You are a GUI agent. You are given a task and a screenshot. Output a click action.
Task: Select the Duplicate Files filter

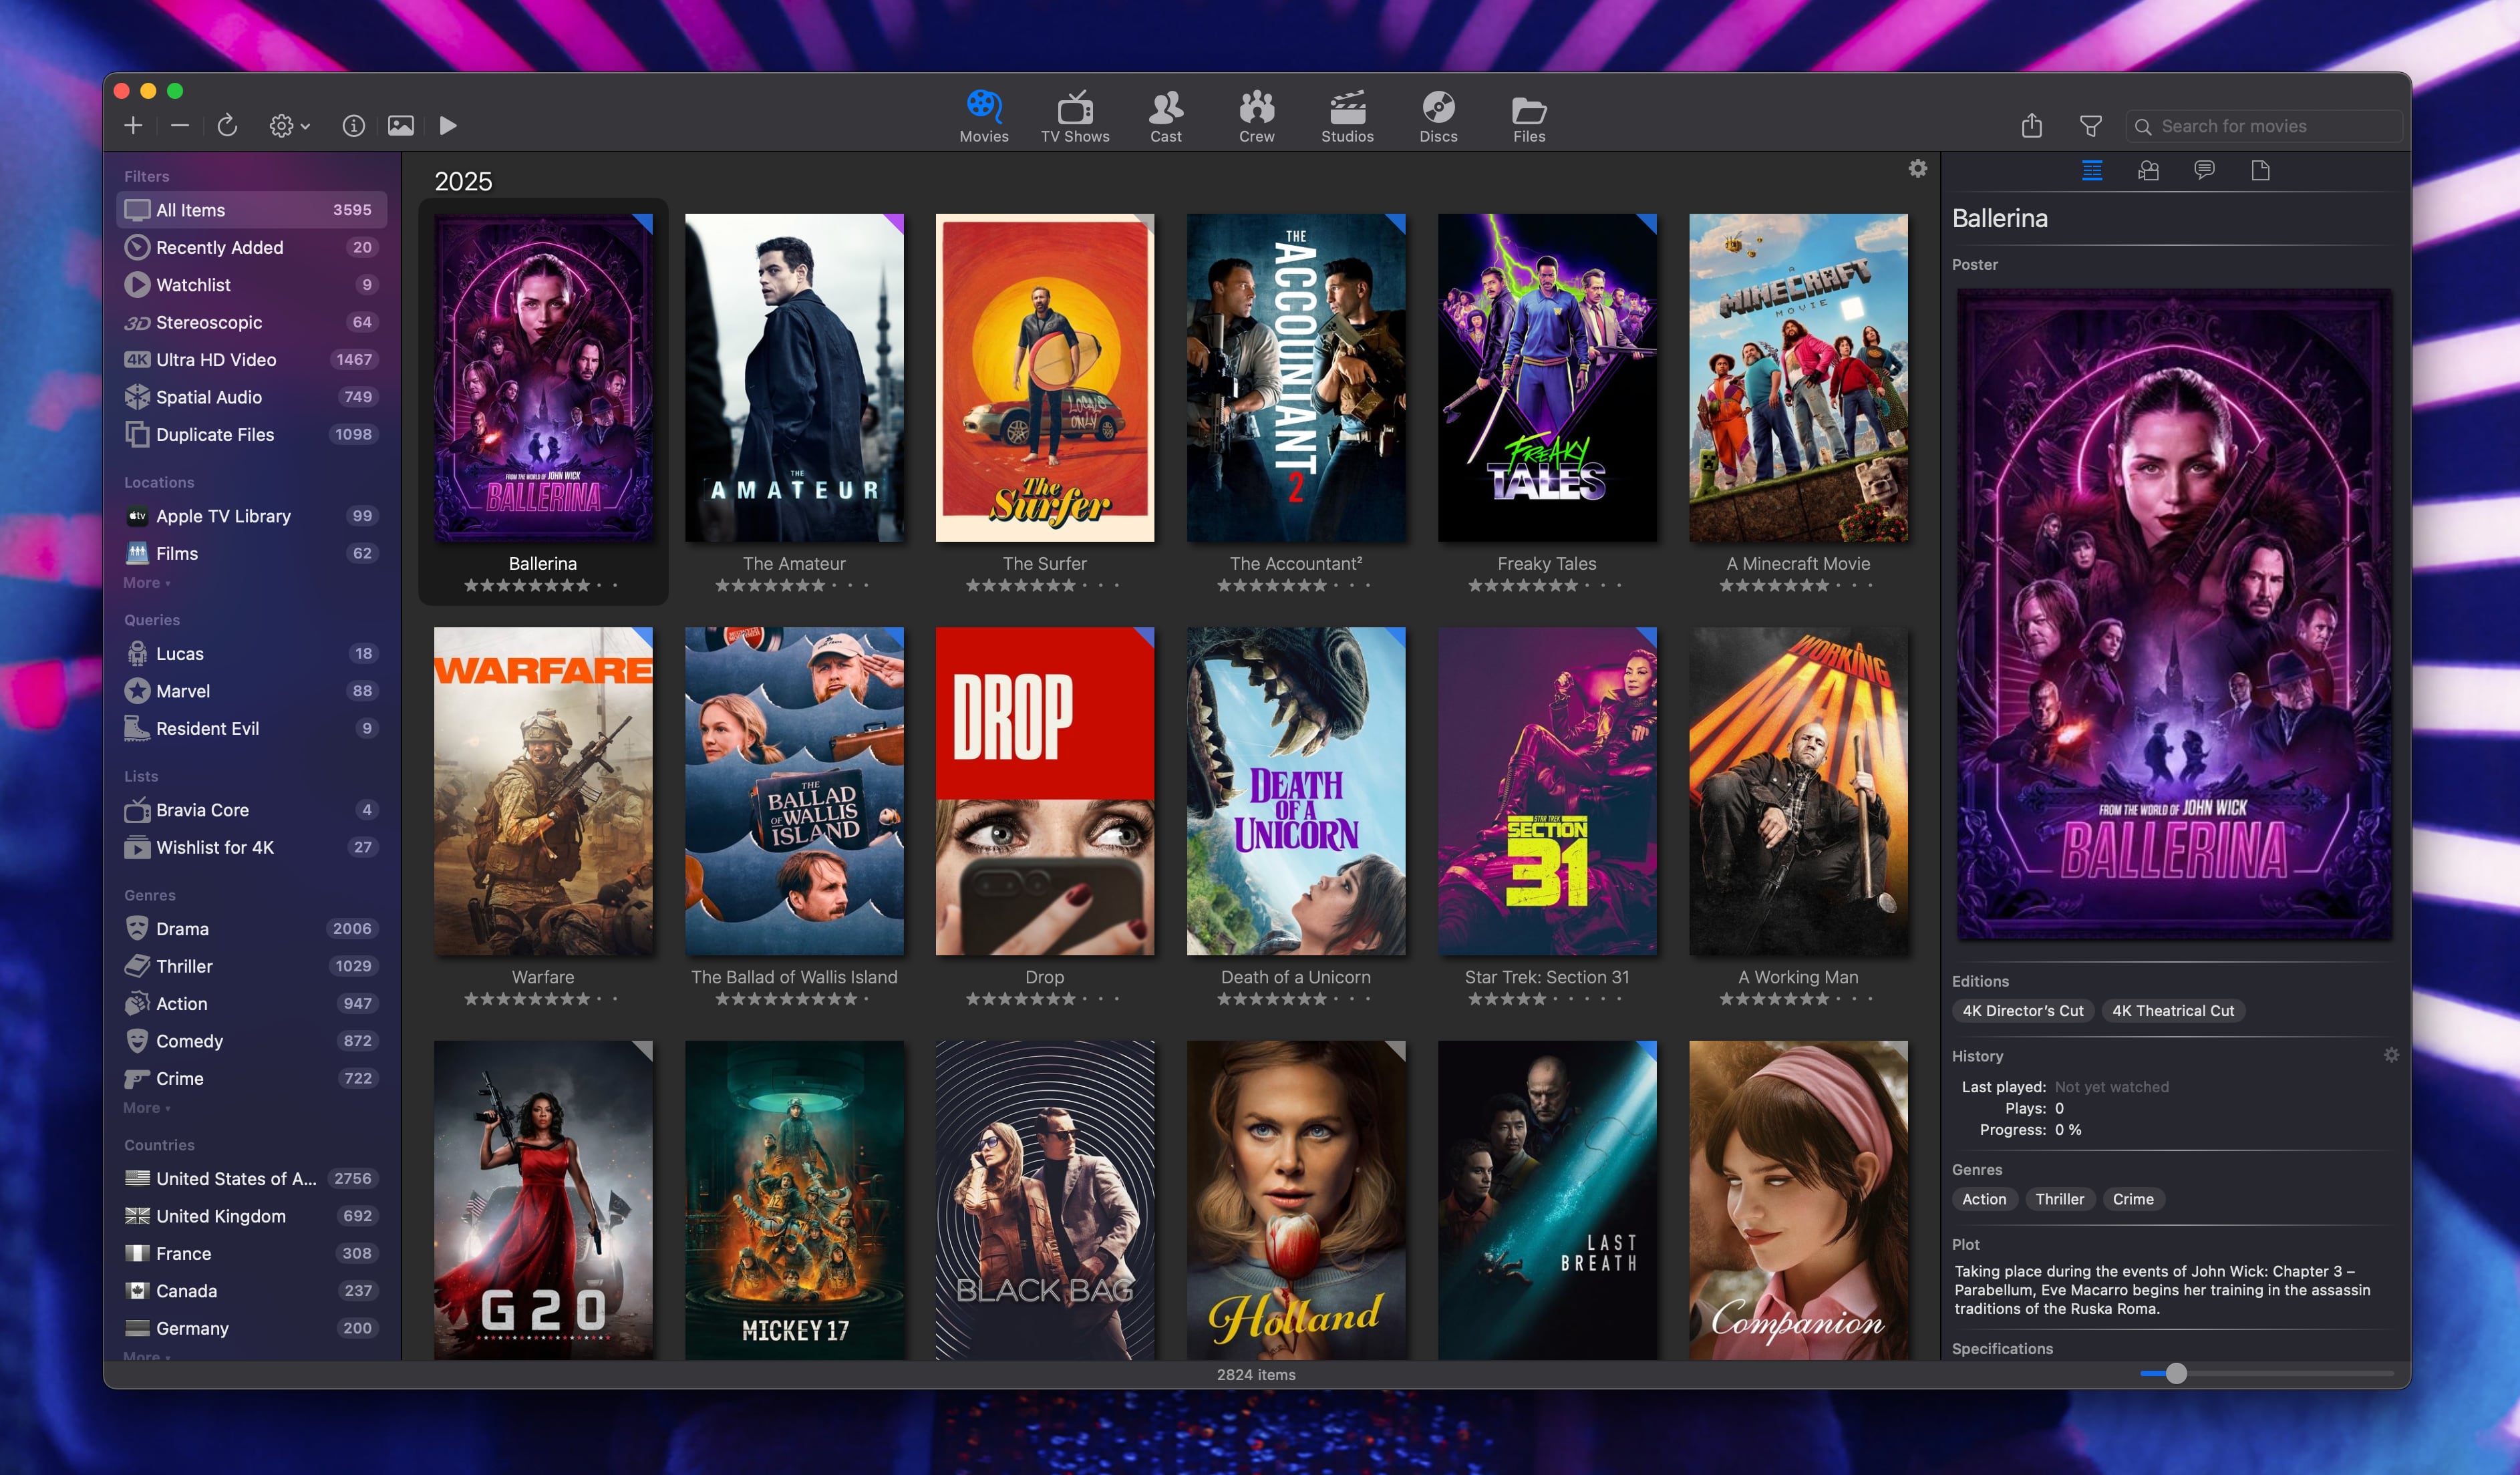[251, 434]
